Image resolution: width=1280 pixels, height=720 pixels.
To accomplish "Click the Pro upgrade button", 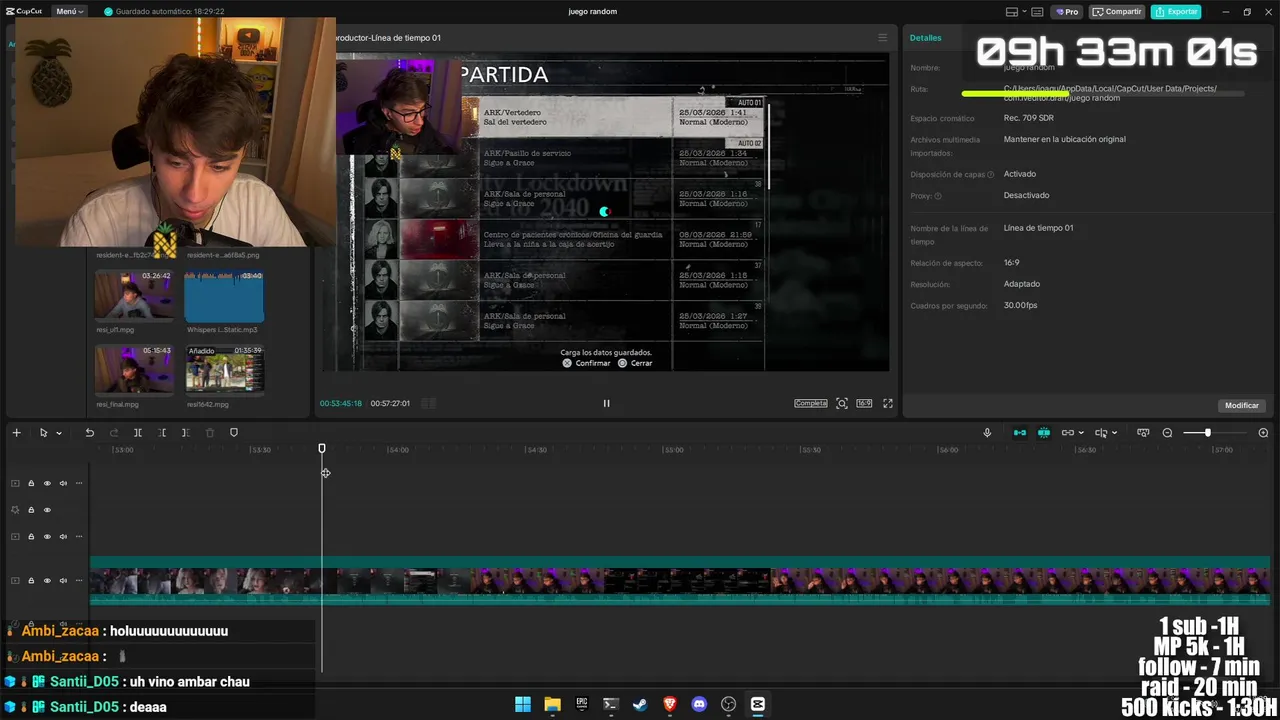I will pyautogui.click(x=1067, y=12).
